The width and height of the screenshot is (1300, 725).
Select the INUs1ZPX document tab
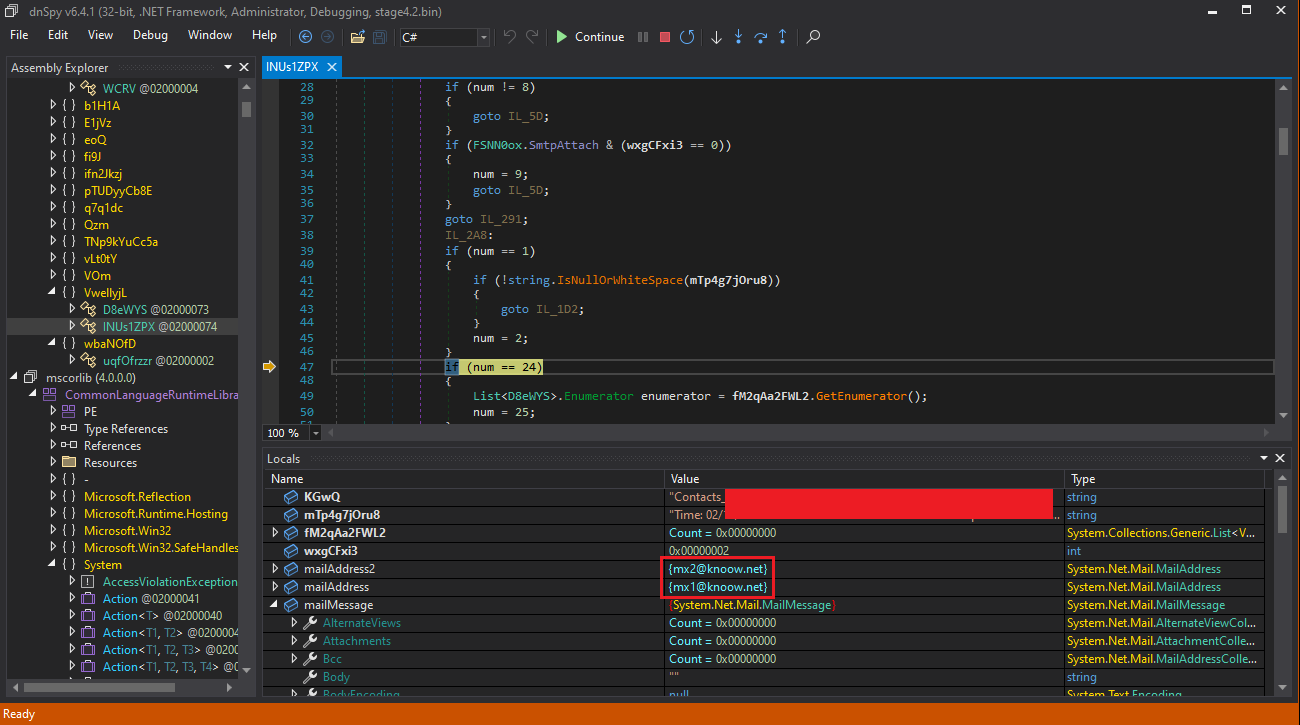pos(292,67)
